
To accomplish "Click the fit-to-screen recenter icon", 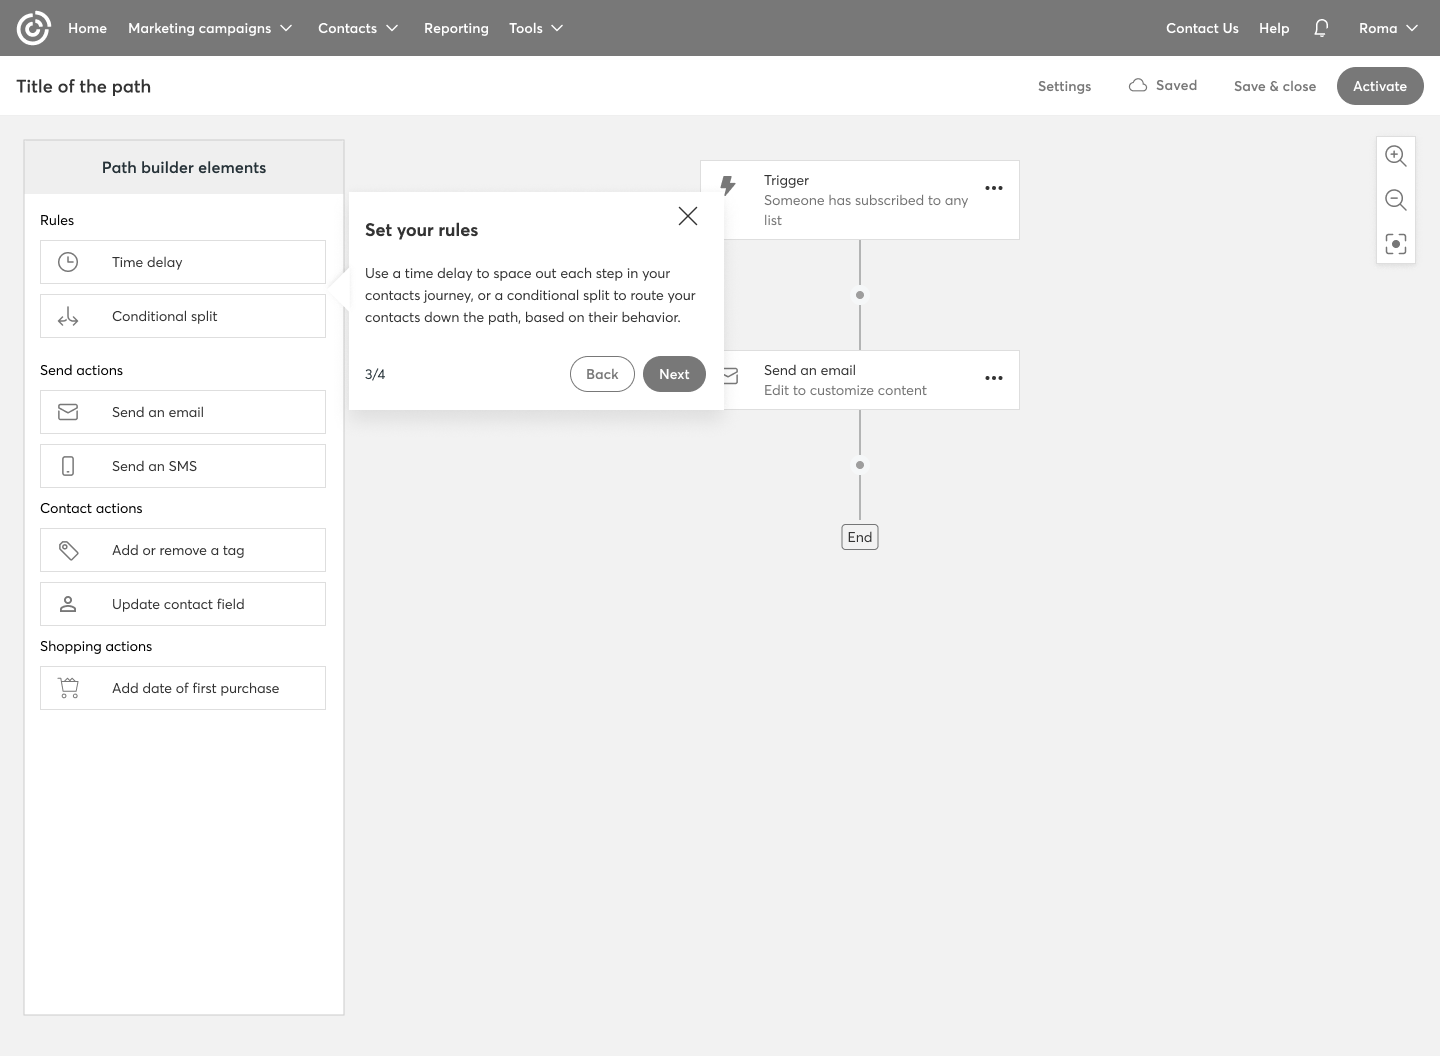I will (x=1395, y=244).
